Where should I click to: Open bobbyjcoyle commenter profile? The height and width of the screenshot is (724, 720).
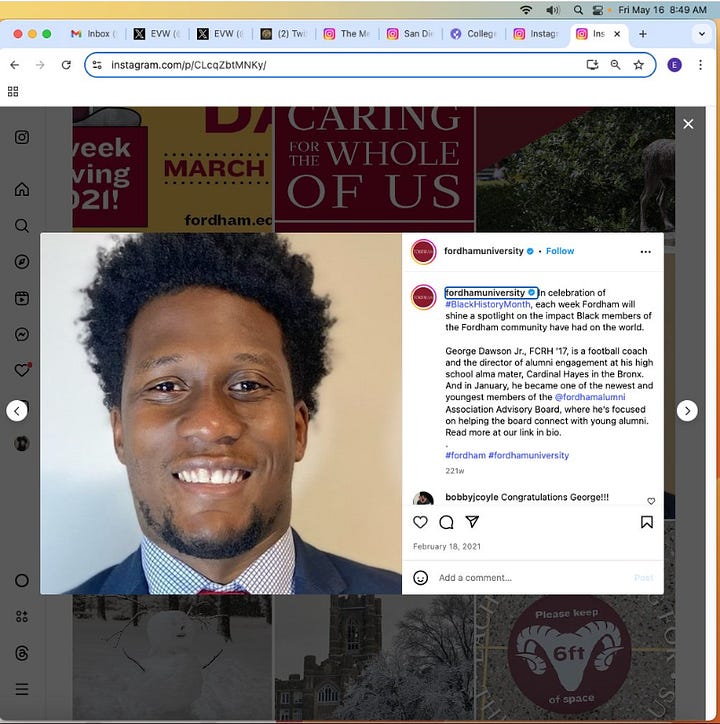tap(472, 497)
